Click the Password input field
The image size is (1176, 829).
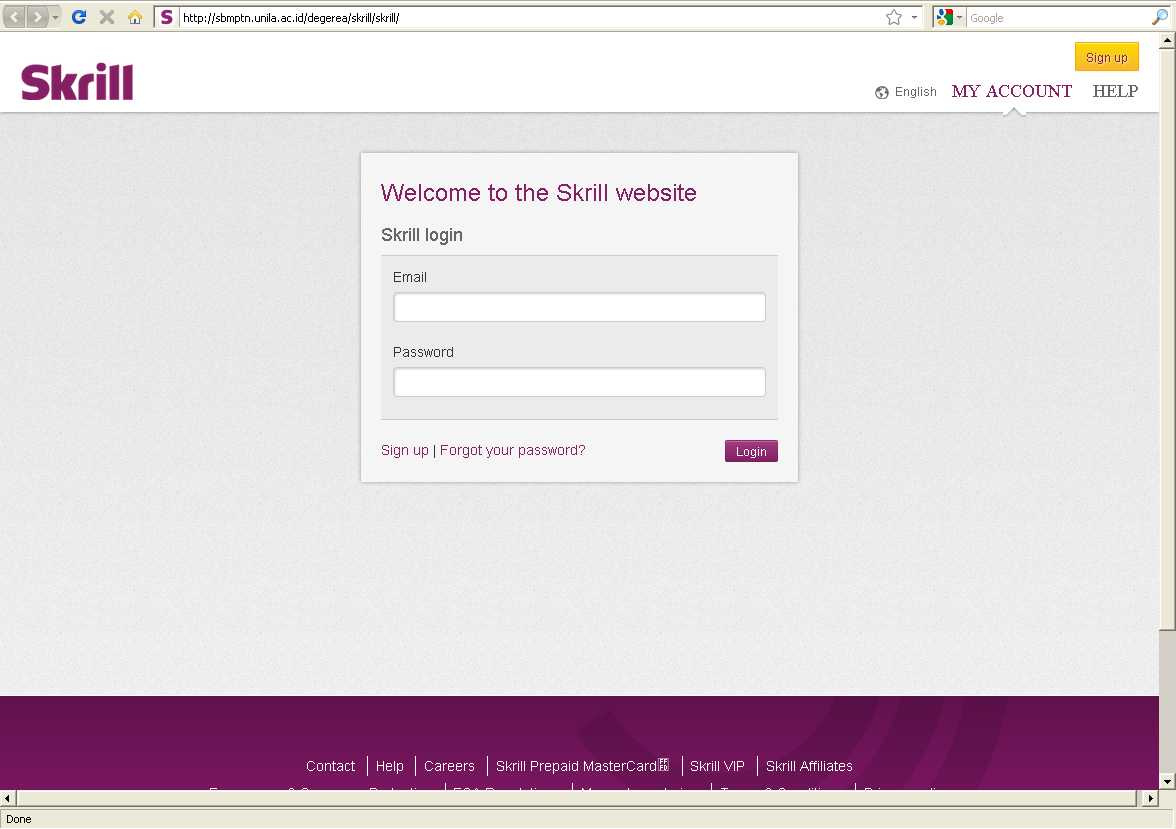pyautogui.click(x=579, y=382)
